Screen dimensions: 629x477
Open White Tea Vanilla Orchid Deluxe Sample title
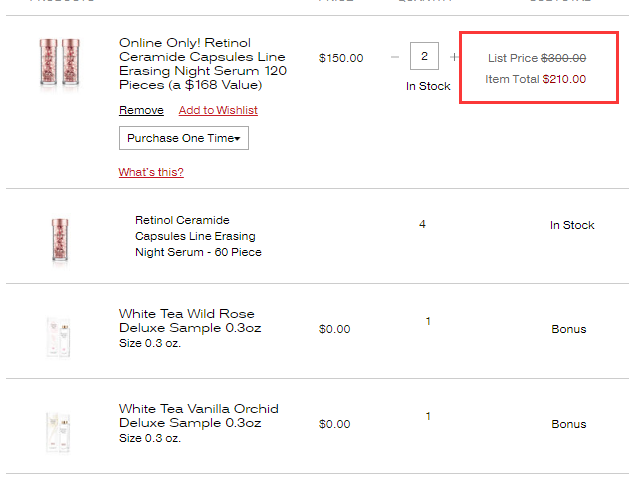coord(199,416)
